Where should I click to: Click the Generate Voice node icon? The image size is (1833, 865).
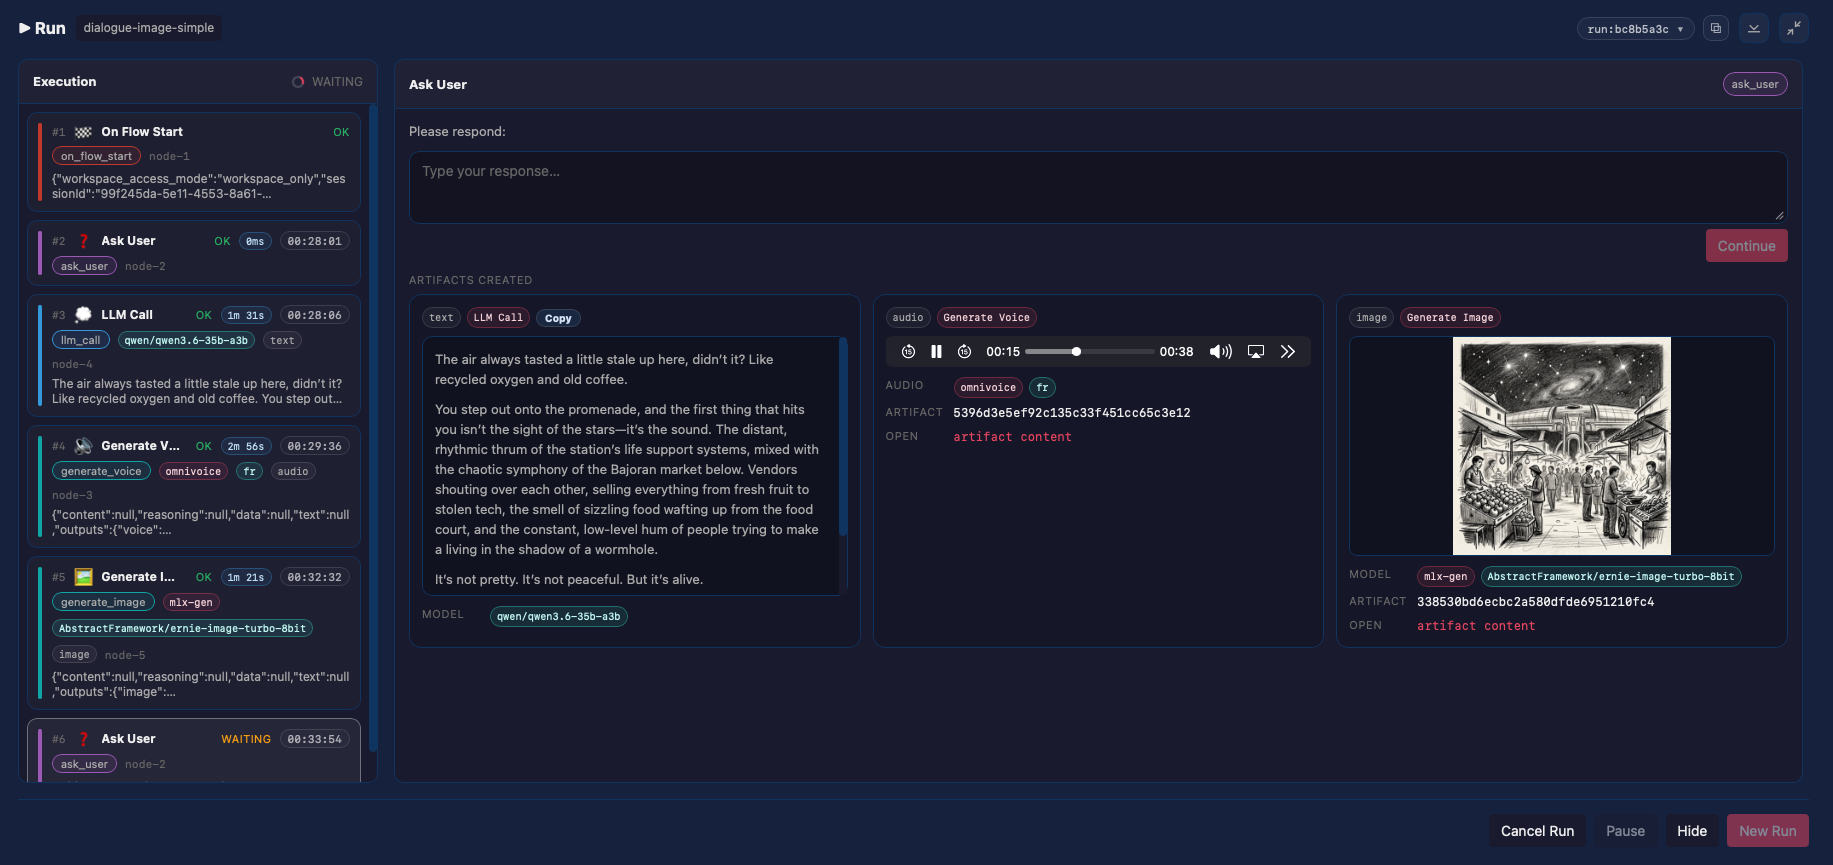click(x=83, y=446)
